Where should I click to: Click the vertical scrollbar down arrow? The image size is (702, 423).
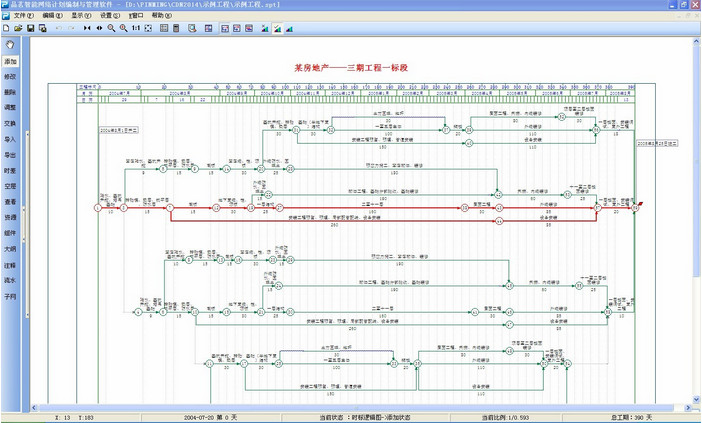click(696, 399)
